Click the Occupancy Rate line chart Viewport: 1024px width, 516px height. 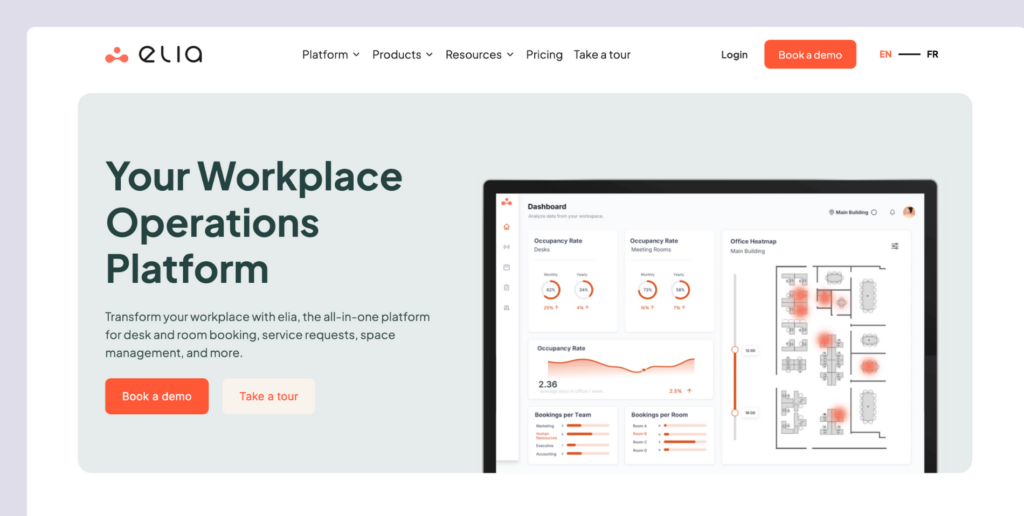click(620, 366)
